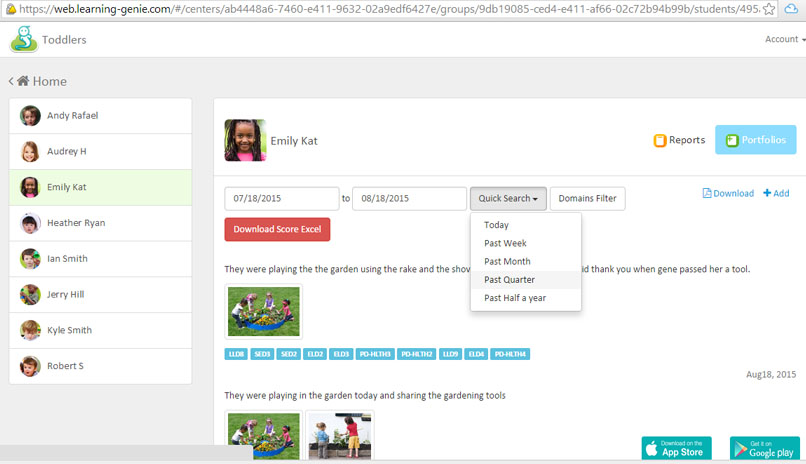Open the App Store download badge

[676, 448]
